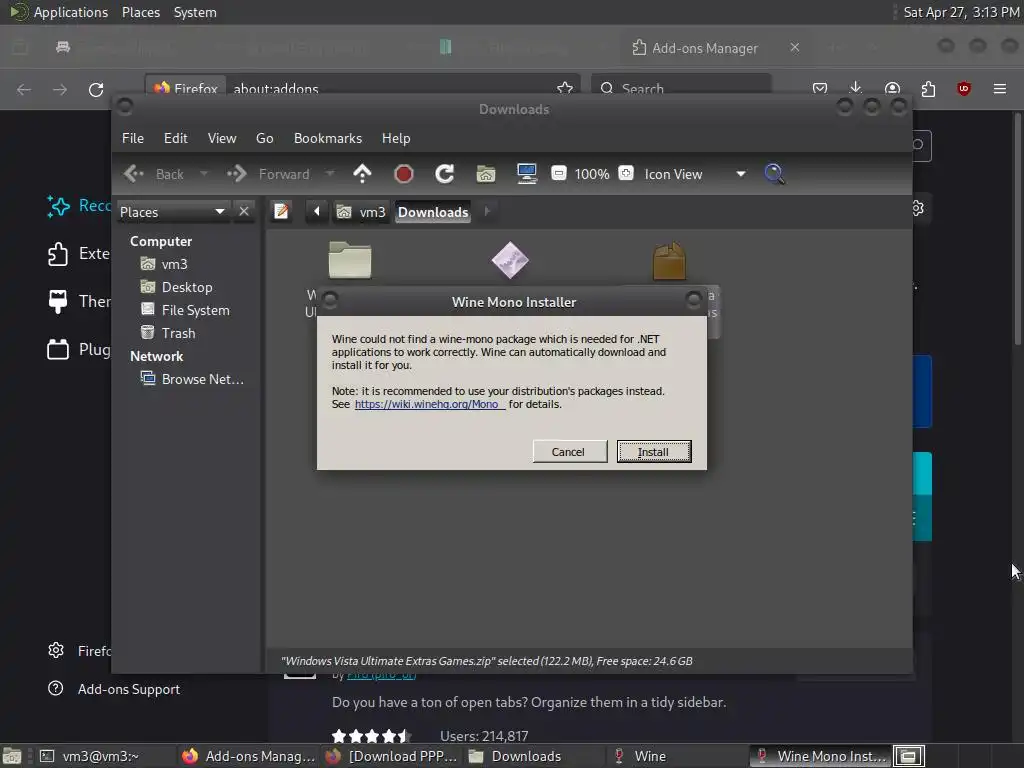Open the wiki.winehq.org/Mono link
Image resolution: width=1024 pixels, height=768 pixels.
coord(429,404)
